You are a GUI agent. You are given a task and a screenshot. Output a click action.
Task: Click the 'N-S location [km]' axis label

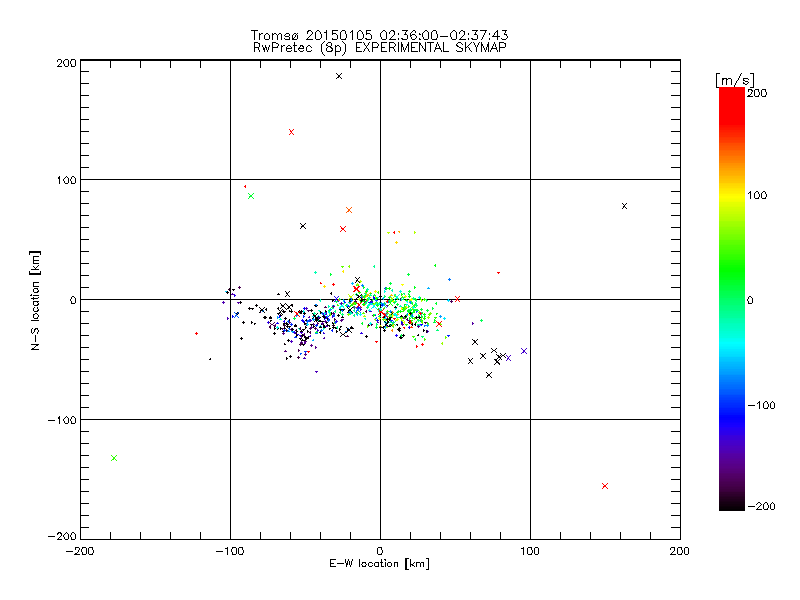pyautogui.click(x=35, y=301)
